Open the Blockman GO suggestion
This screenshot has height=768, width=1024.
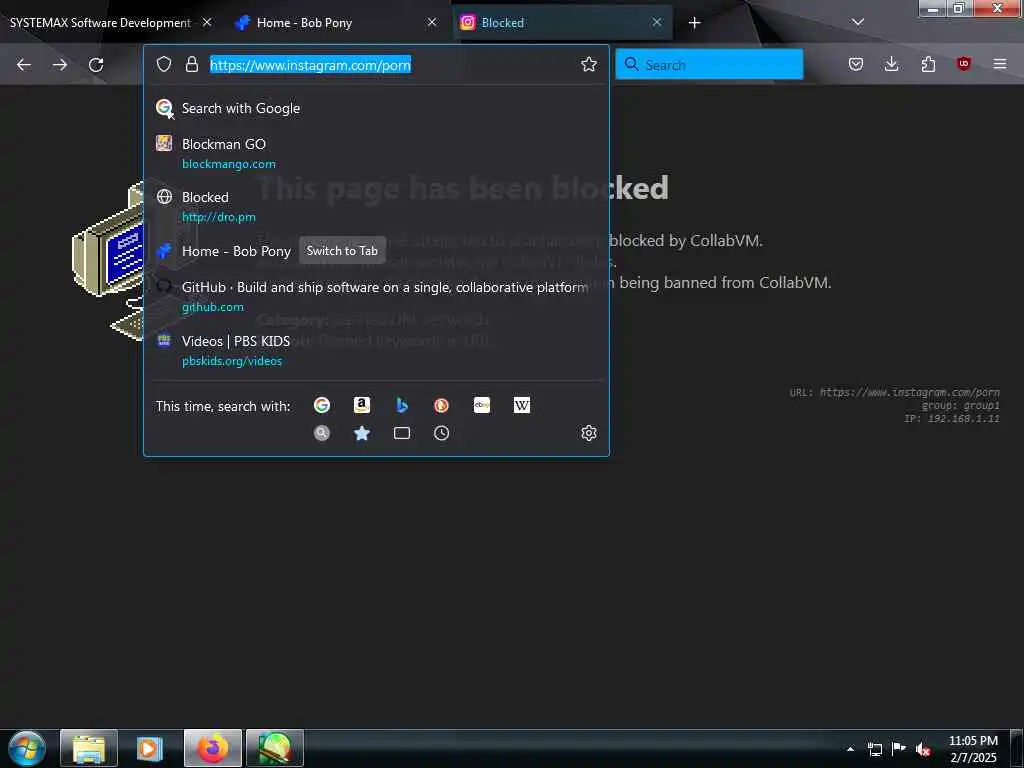pos(376,153)
